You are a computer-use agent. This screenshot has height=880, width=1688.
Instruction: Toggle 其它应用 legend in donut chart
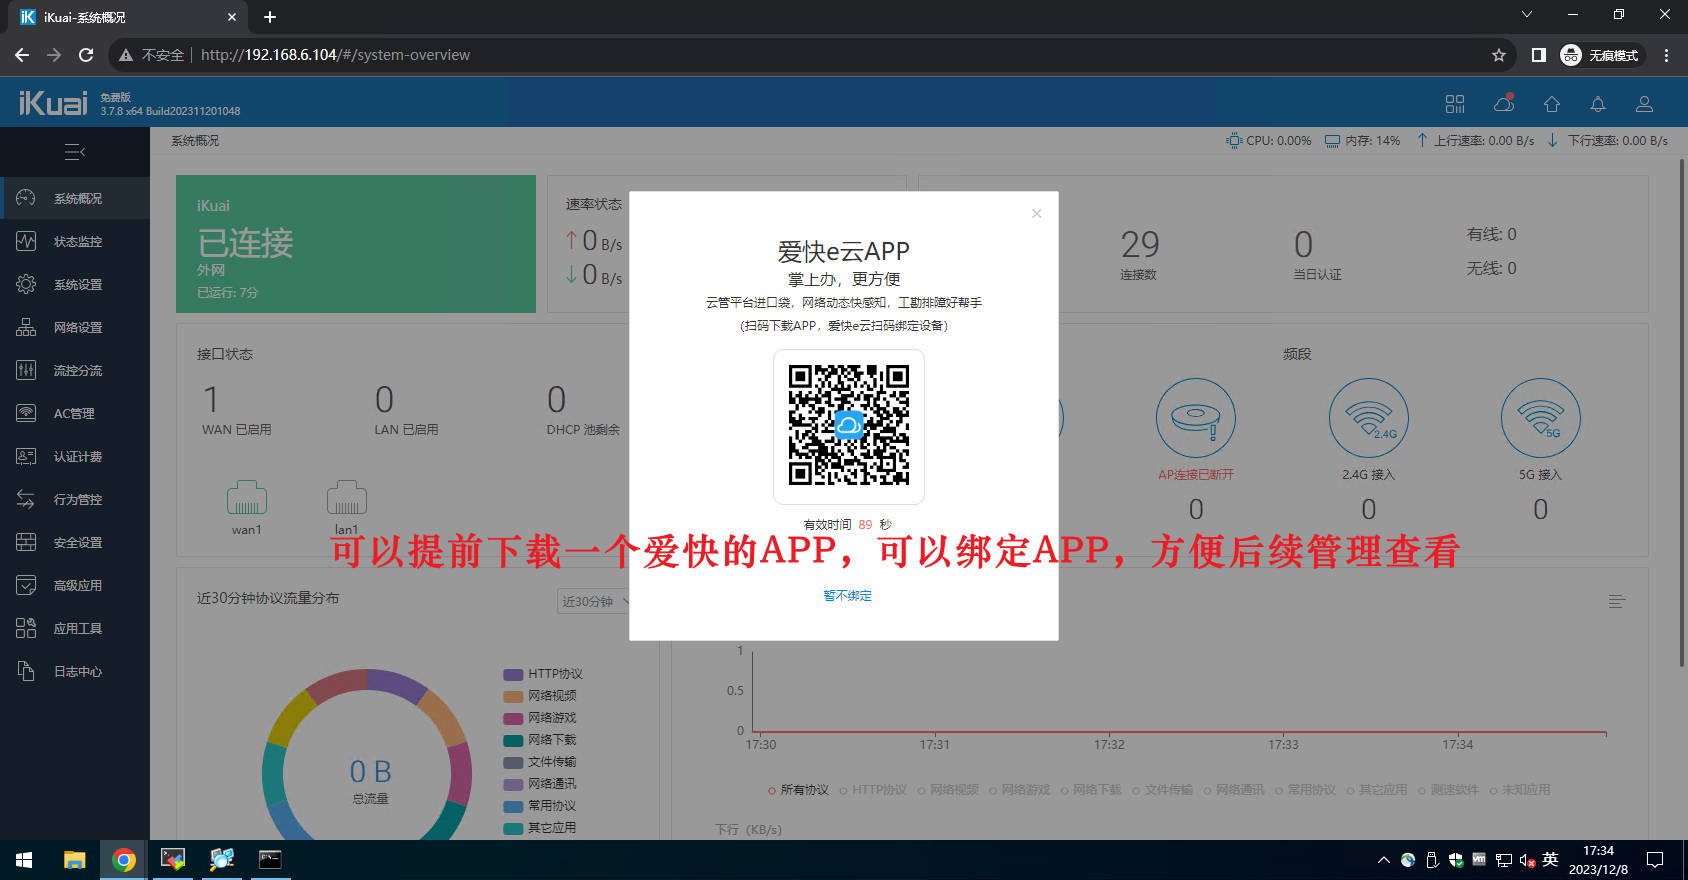point(540,828)
